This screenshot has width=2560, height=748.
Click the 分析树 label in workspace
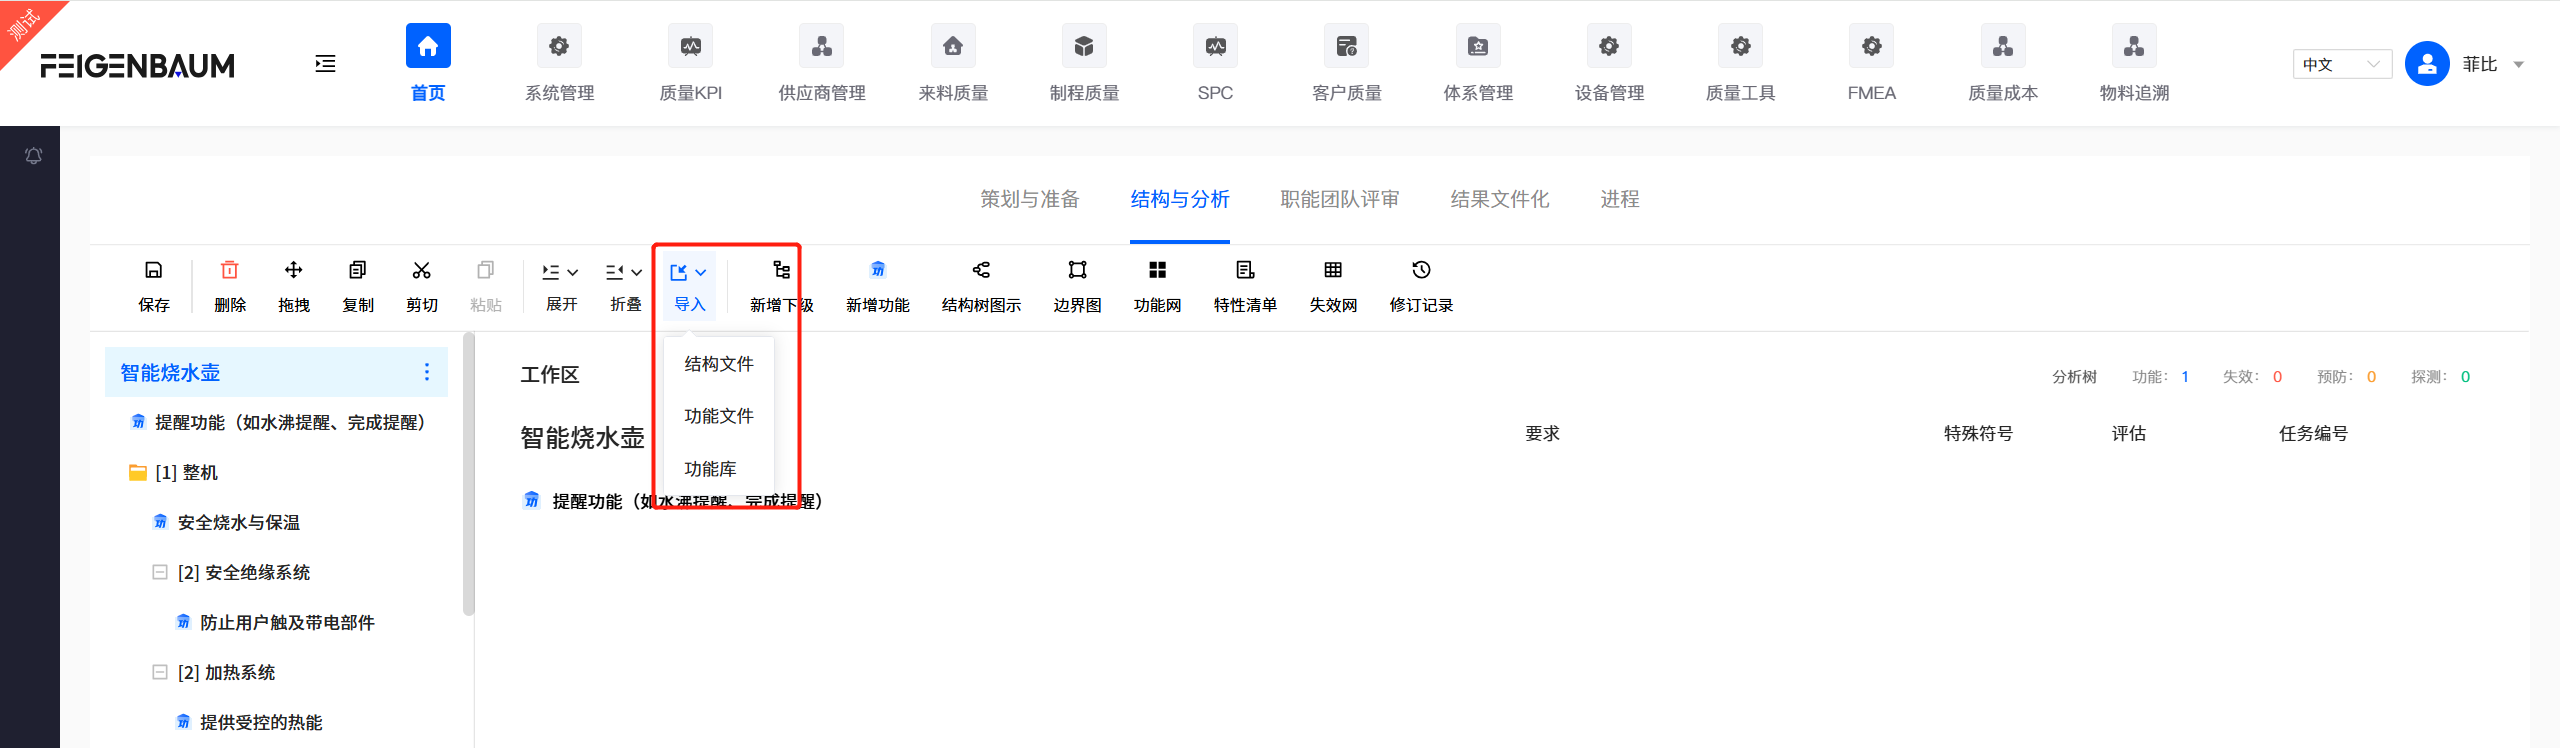[2074, 377]
